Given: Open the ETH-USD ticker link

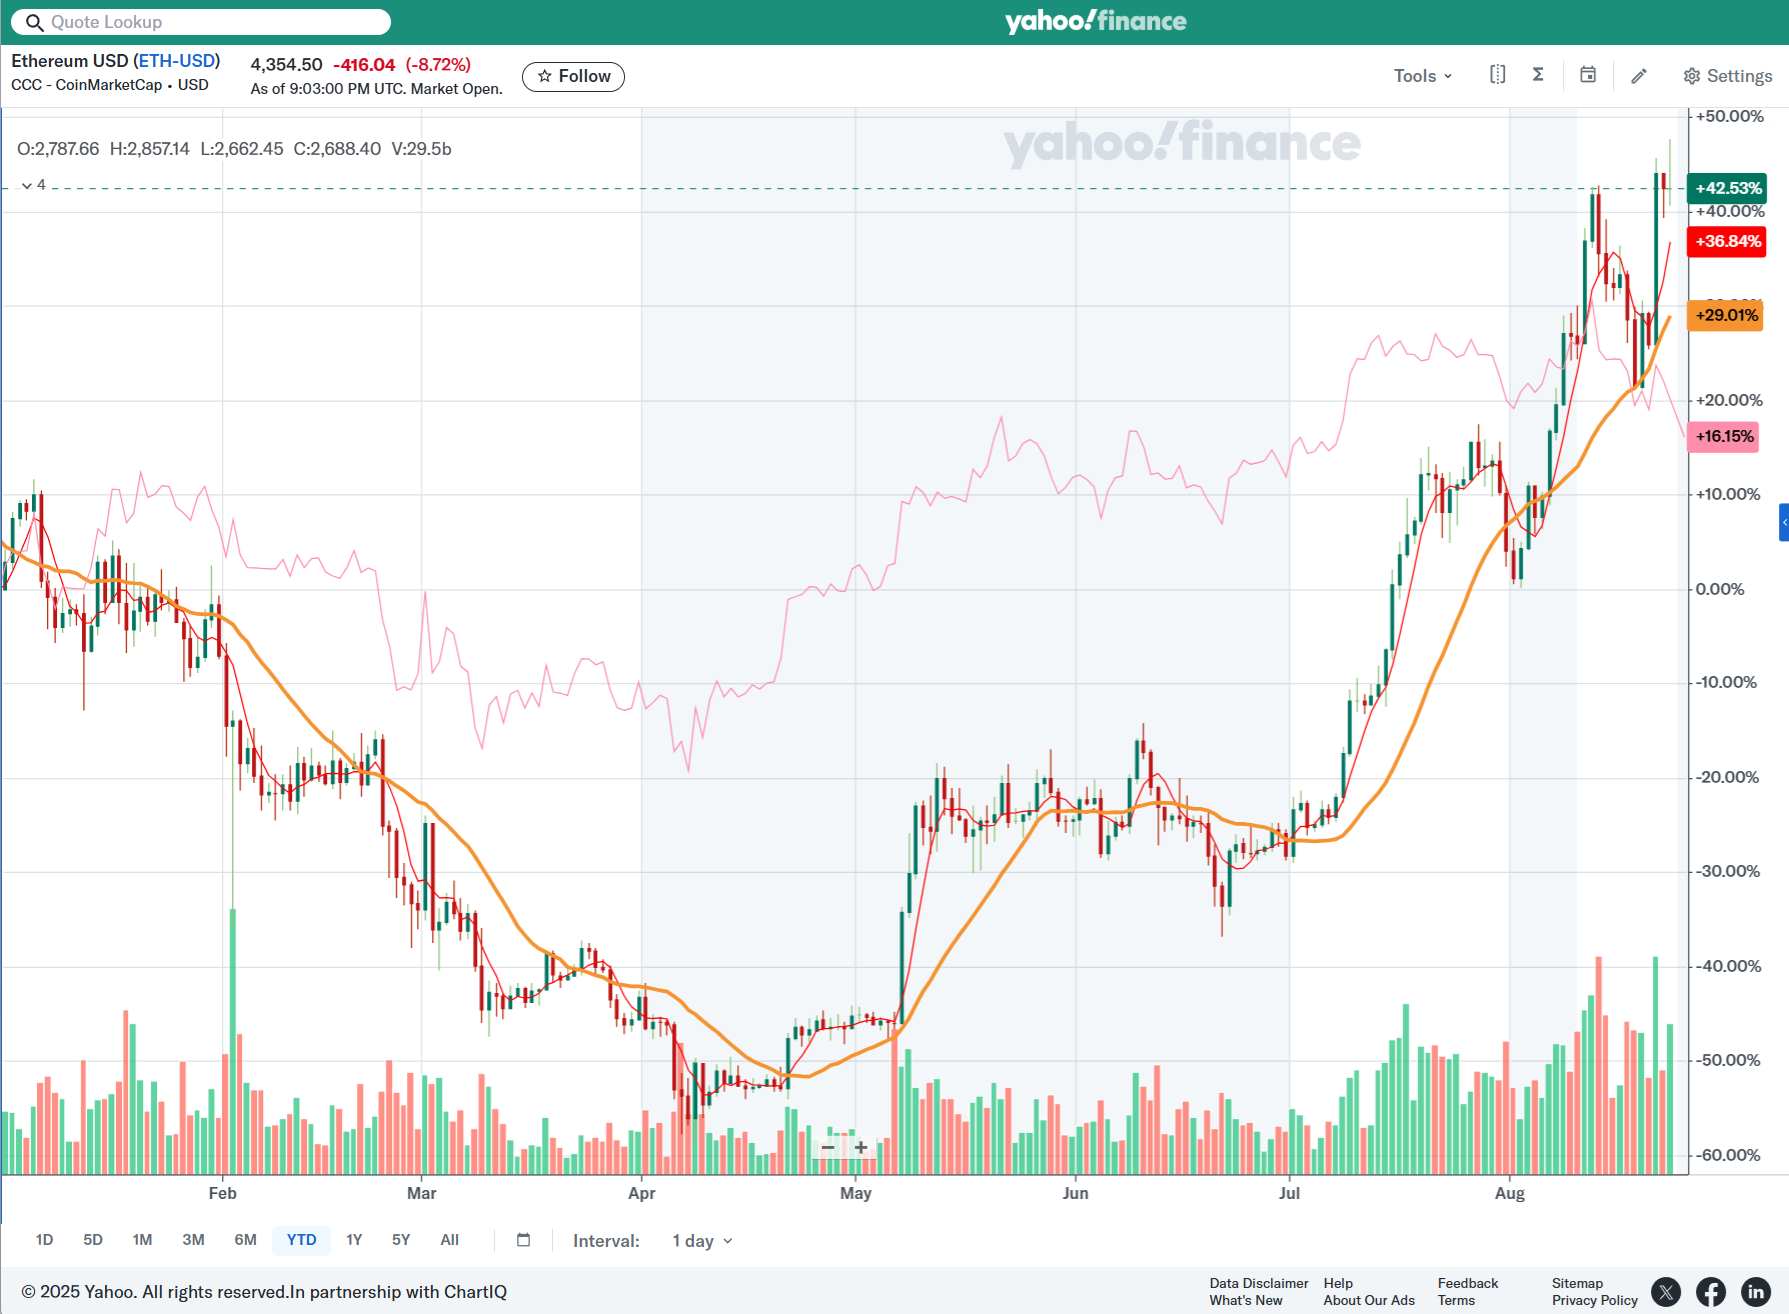Looking at the screenshot, I should [x=176, y=61].
